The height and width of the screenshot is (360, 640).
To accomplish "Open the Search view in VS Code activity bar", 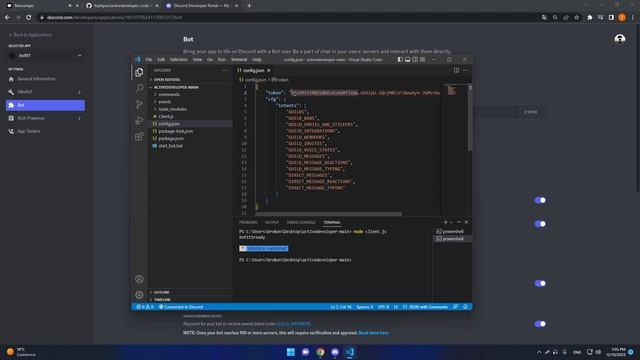I will click(139, 88).
